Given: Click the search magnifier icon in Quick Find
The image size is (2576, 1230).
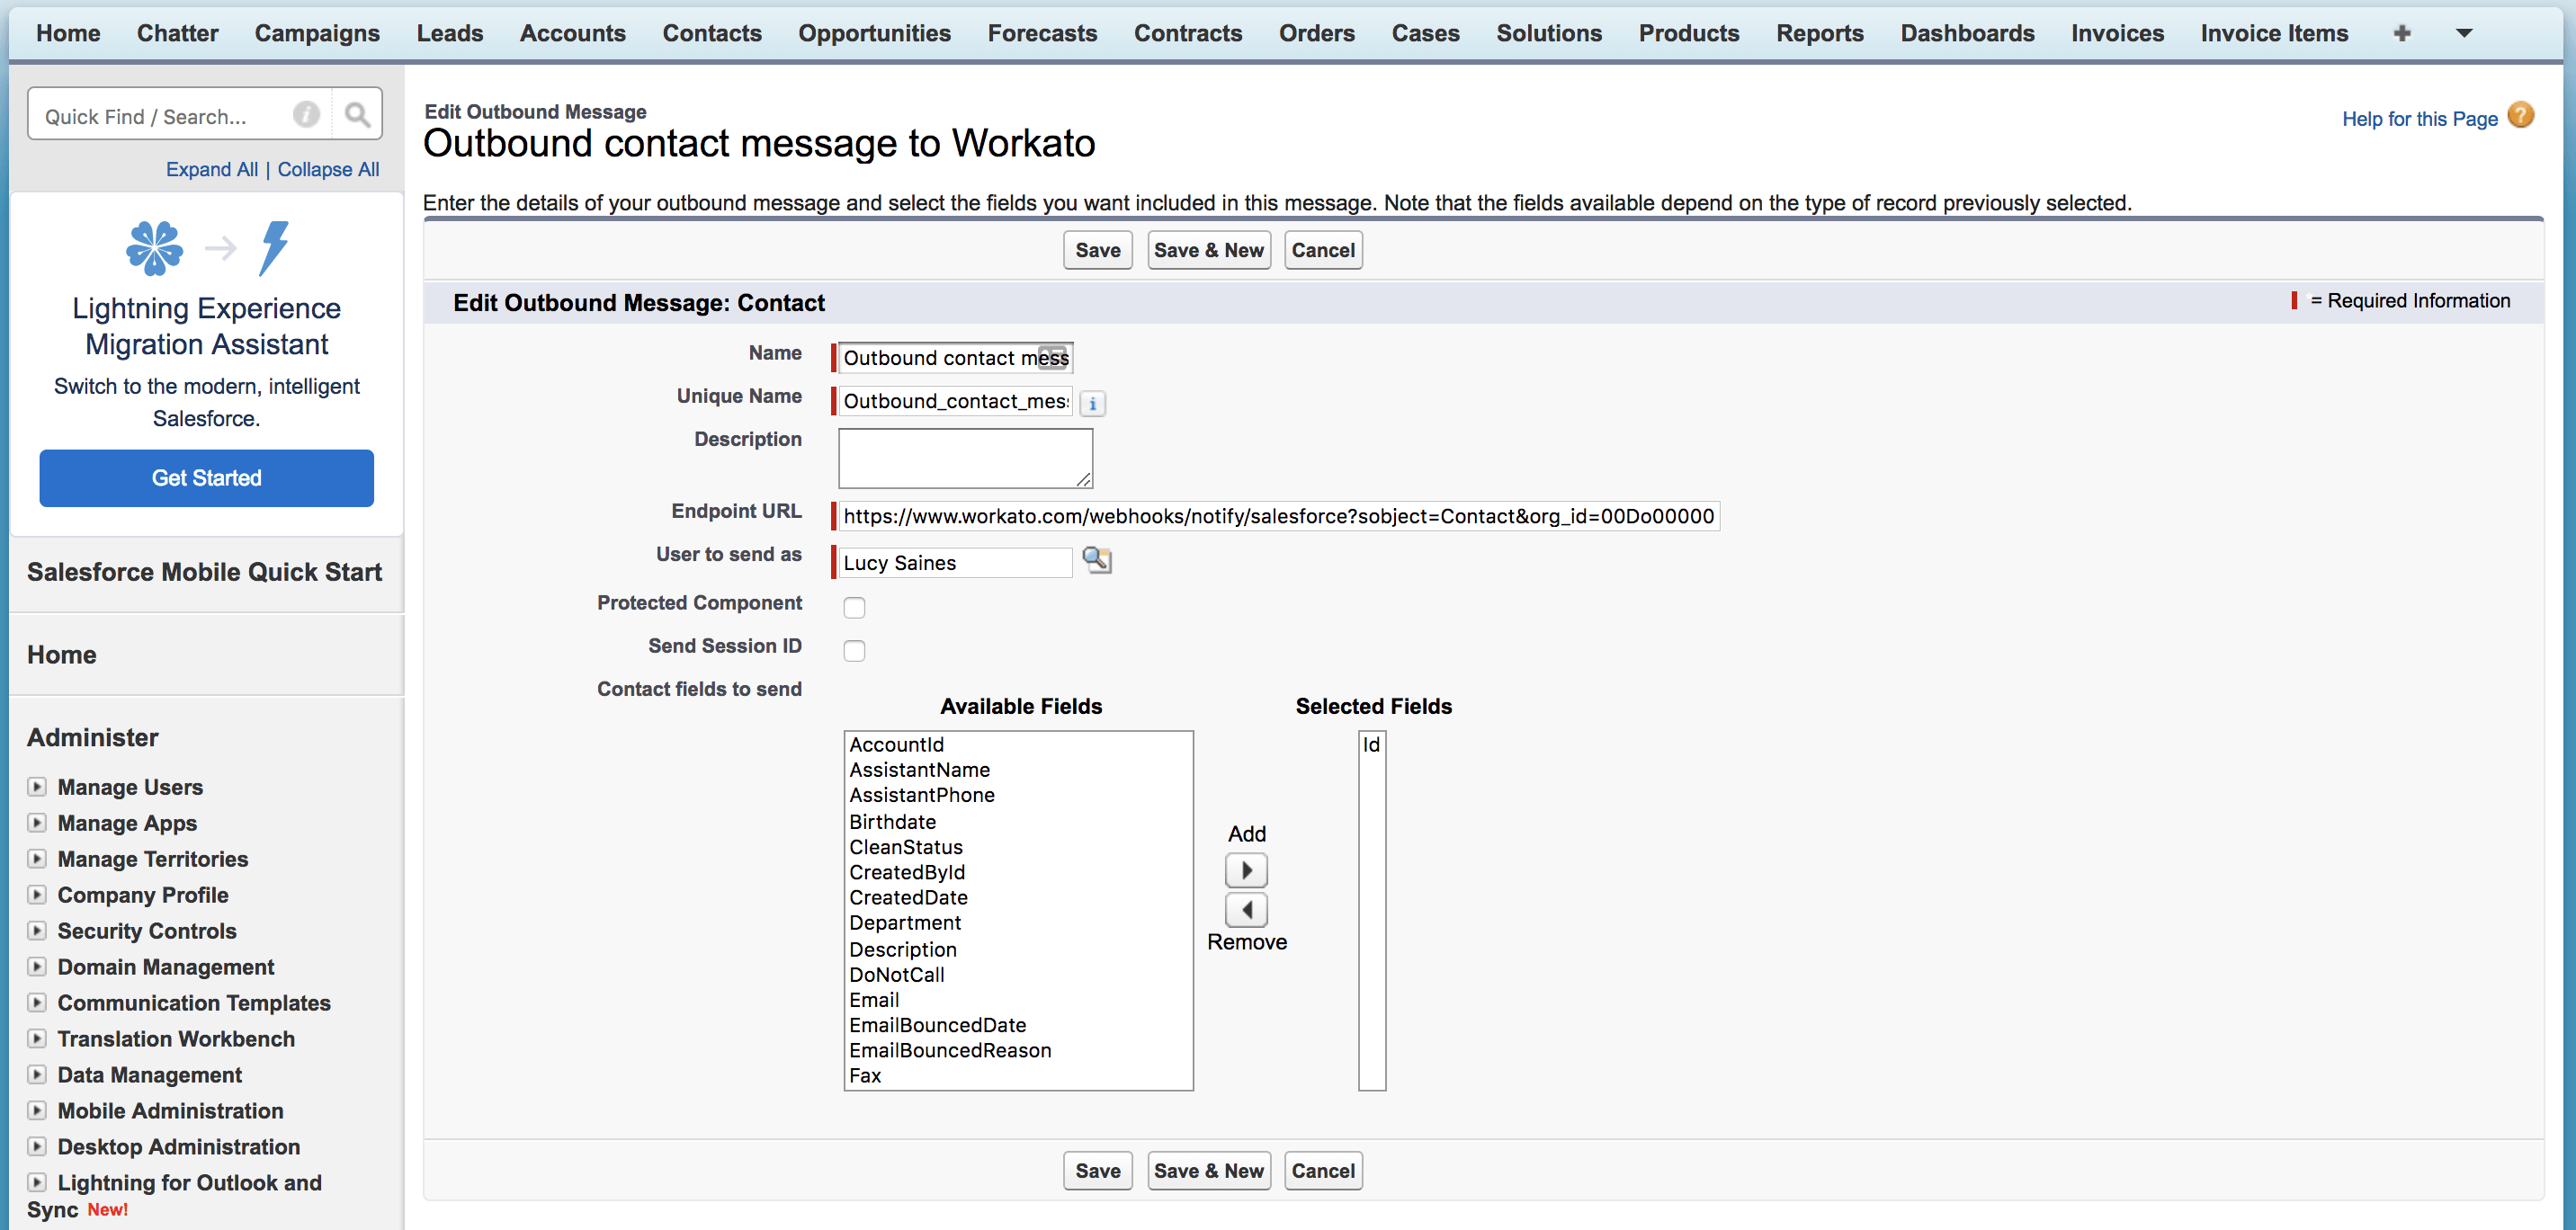Looking at the screenshot, I should (358, 117).
